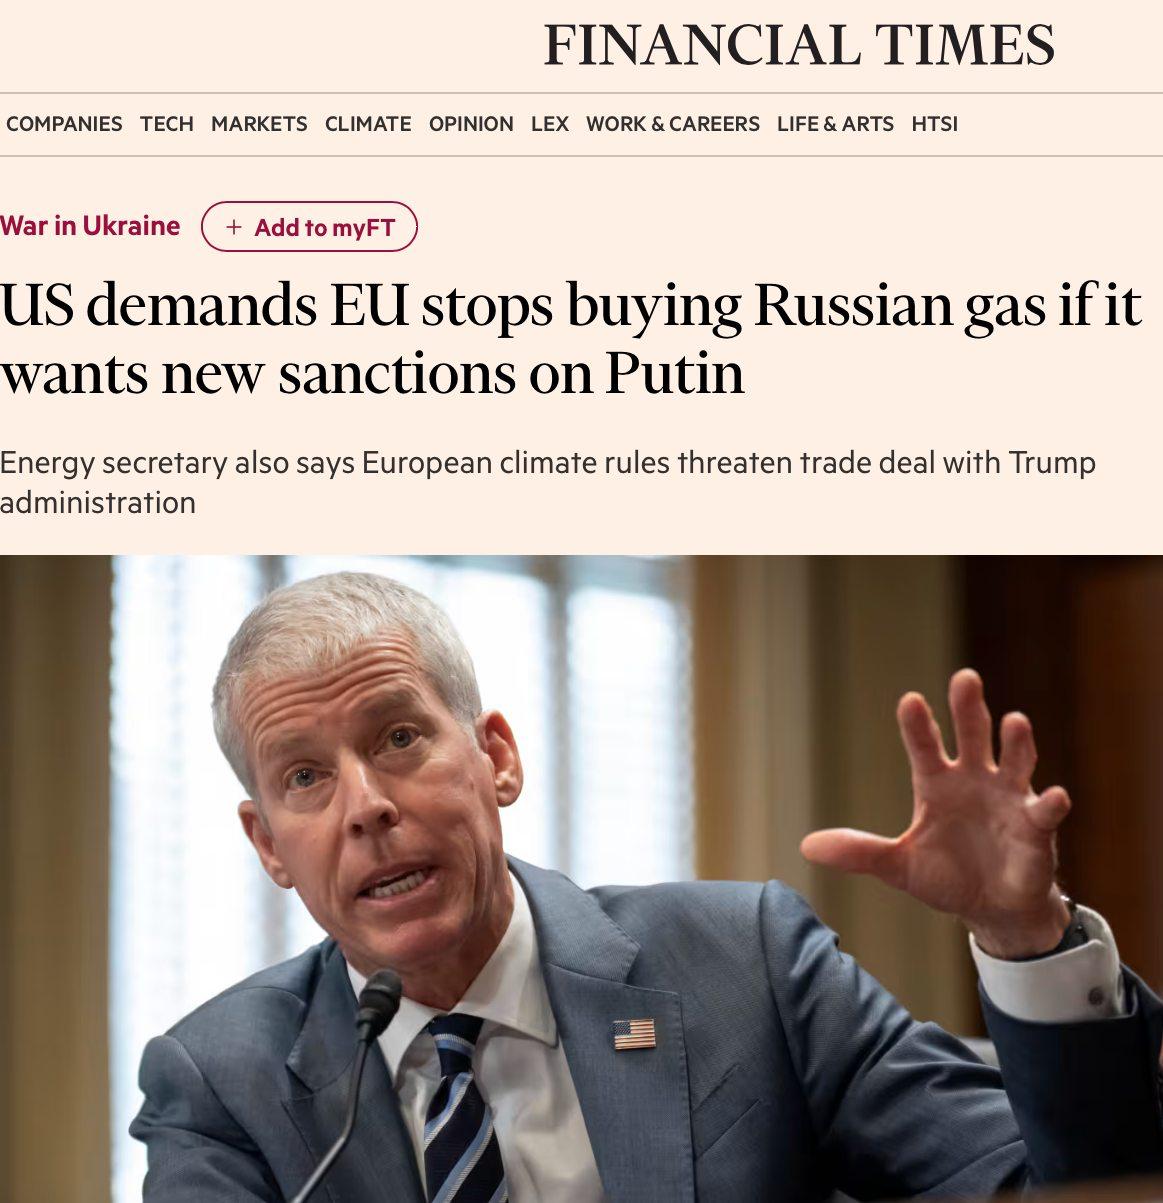Open the Climate section

pos(368,124)
